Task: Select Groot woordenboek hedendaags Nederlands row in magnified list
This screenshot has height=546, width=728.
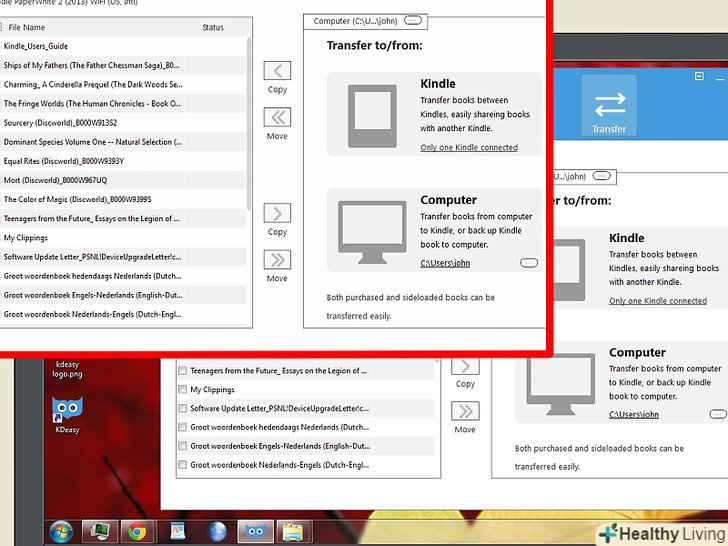Action: [123, 276]
